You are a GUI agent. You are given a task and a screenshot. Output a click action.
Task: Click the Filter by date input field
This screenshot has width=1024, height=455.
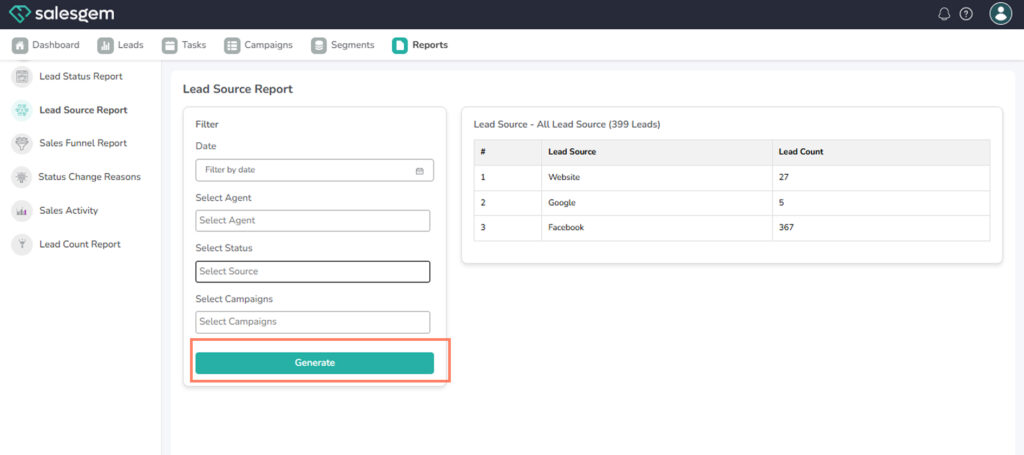(305, 171)
